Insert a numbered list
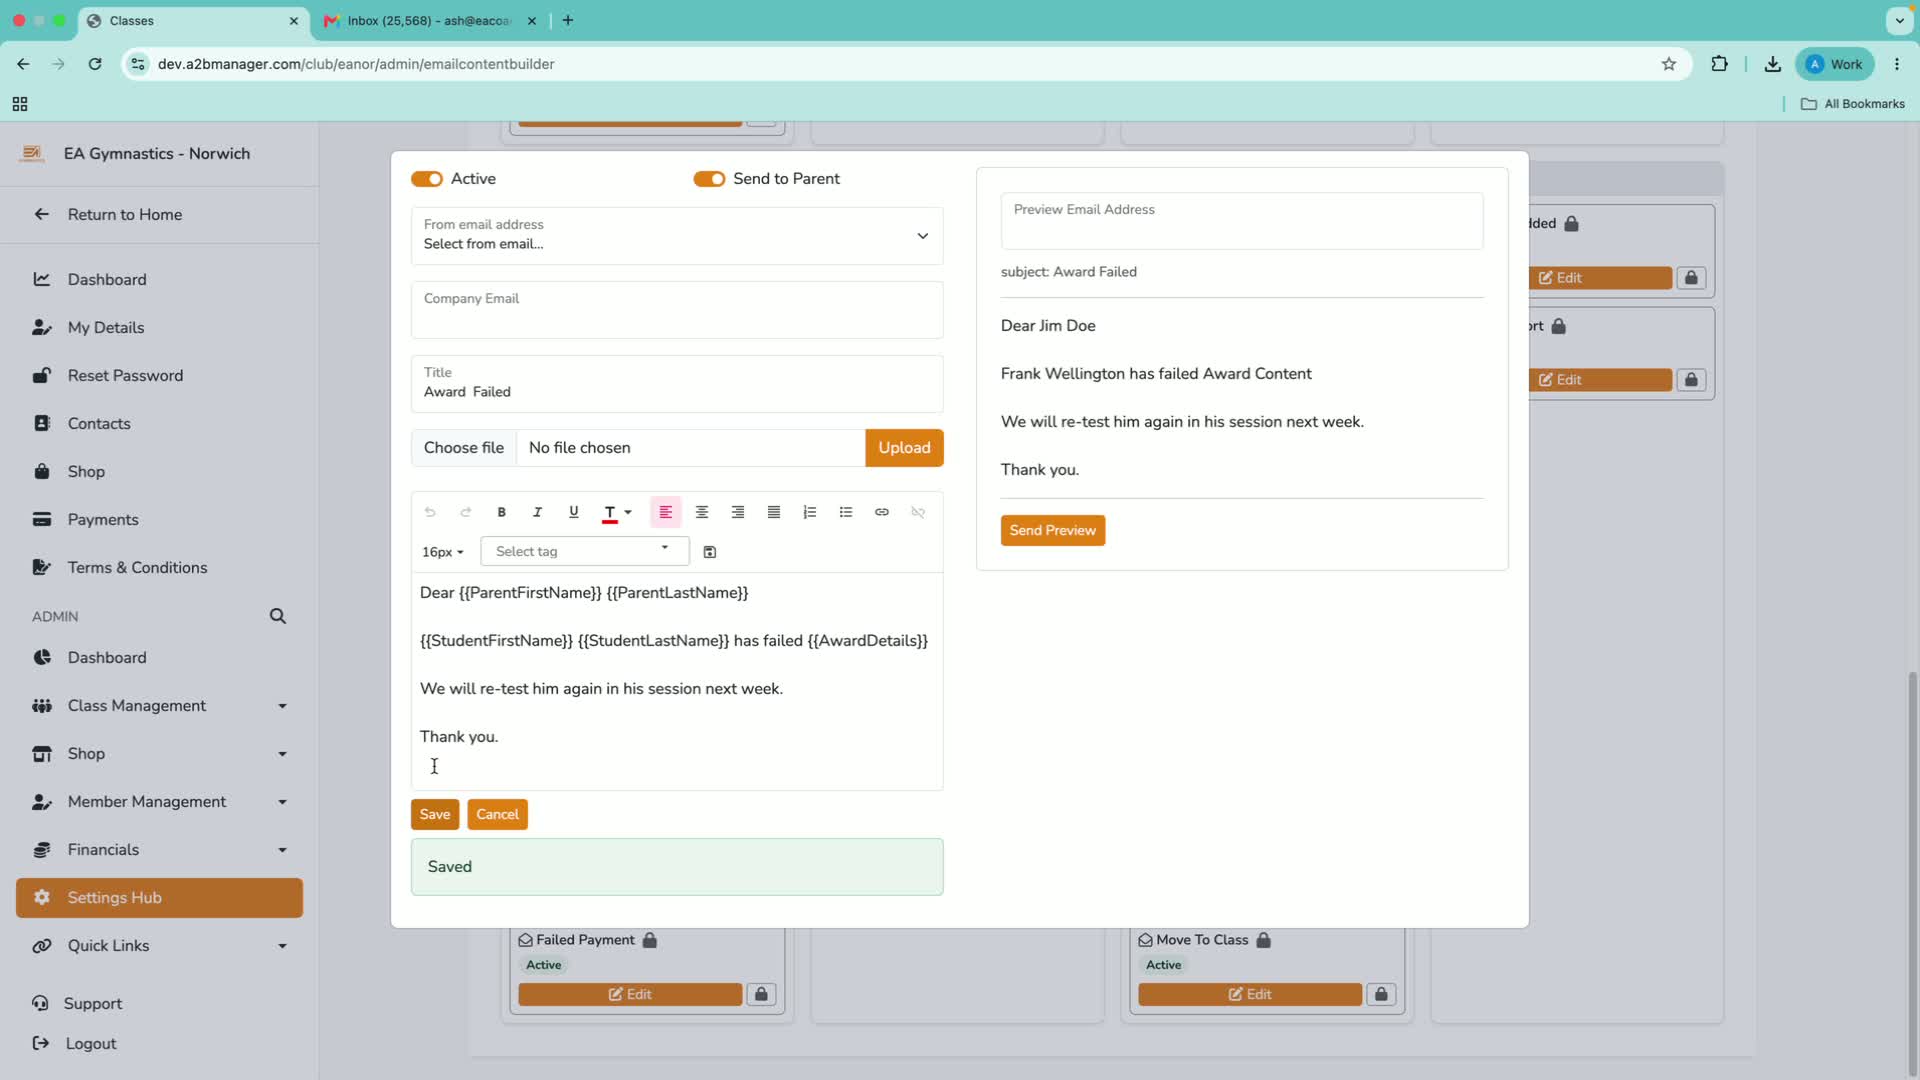 (x=809, y=512)
